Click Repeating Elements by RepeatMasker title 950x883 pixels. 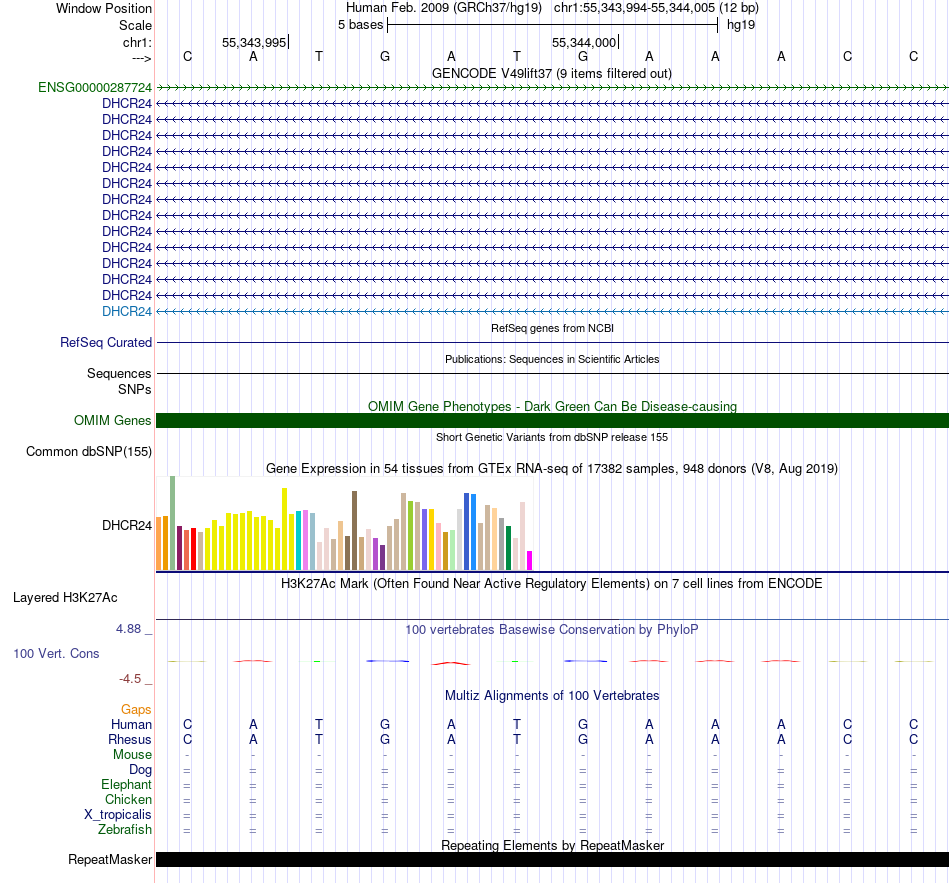[552, 845]
